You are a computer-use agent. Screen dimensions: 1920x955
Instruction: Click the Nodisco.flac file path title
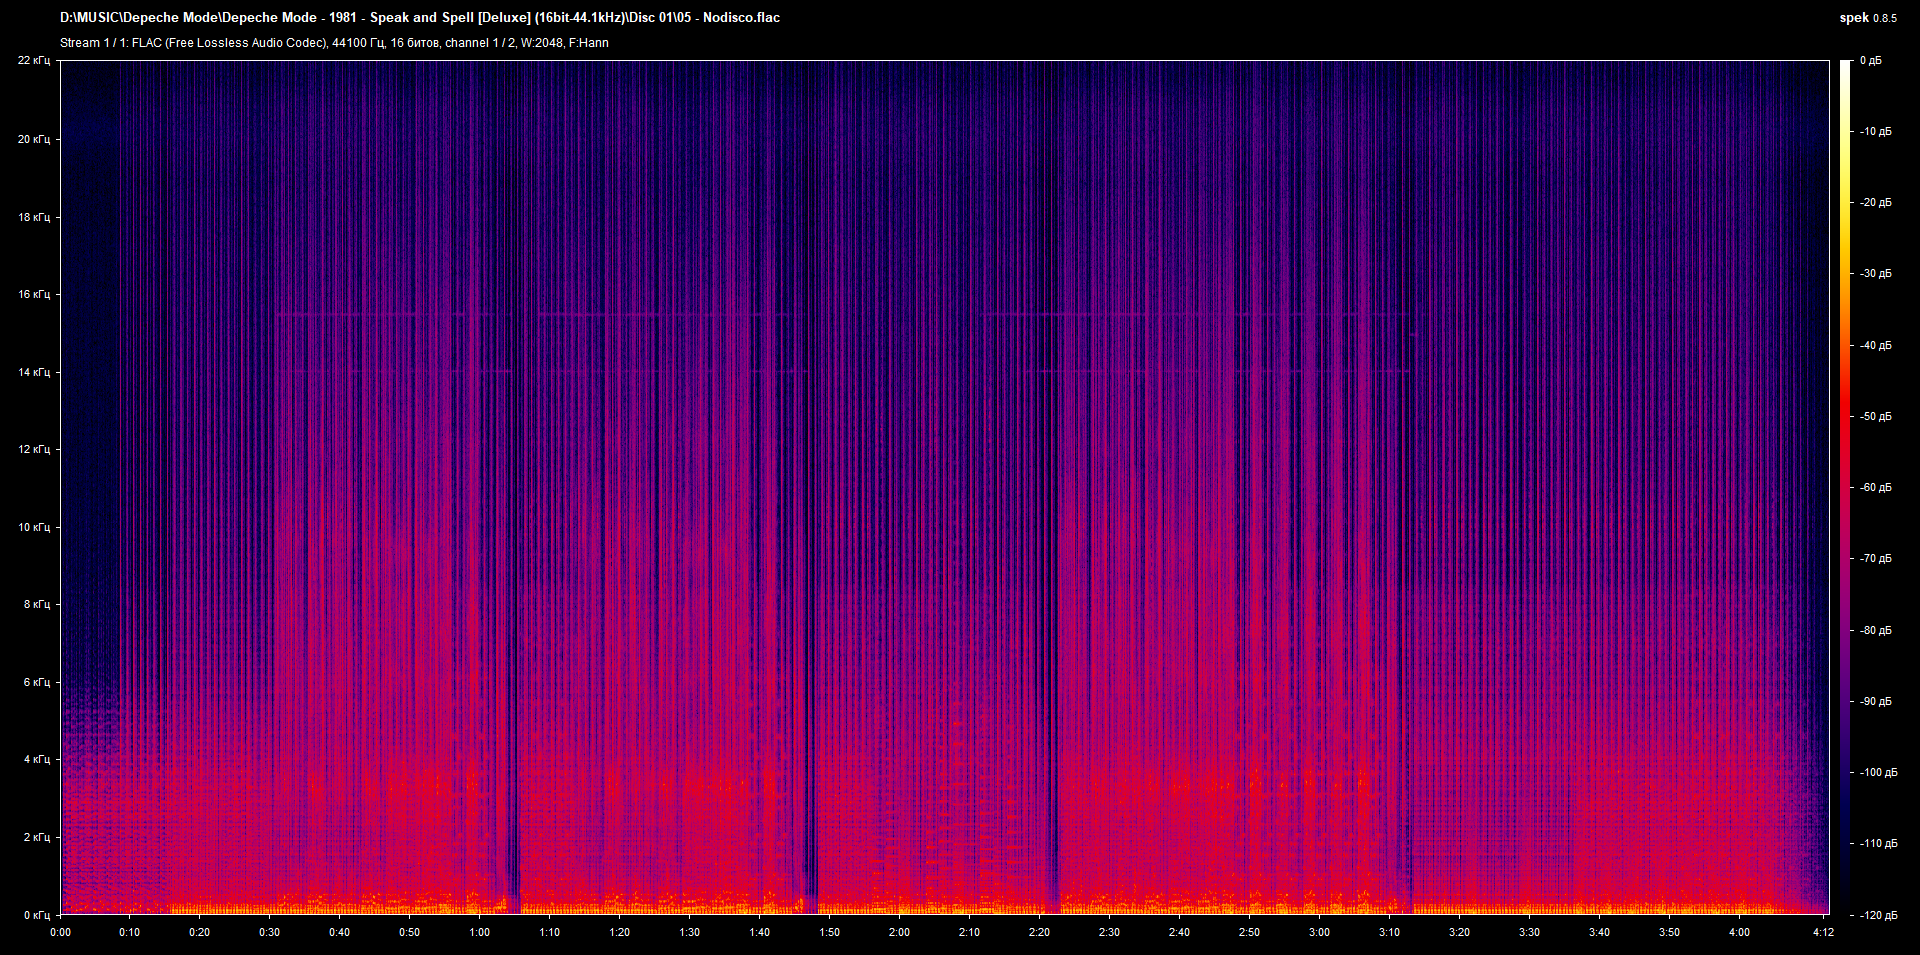pos(420,18)
